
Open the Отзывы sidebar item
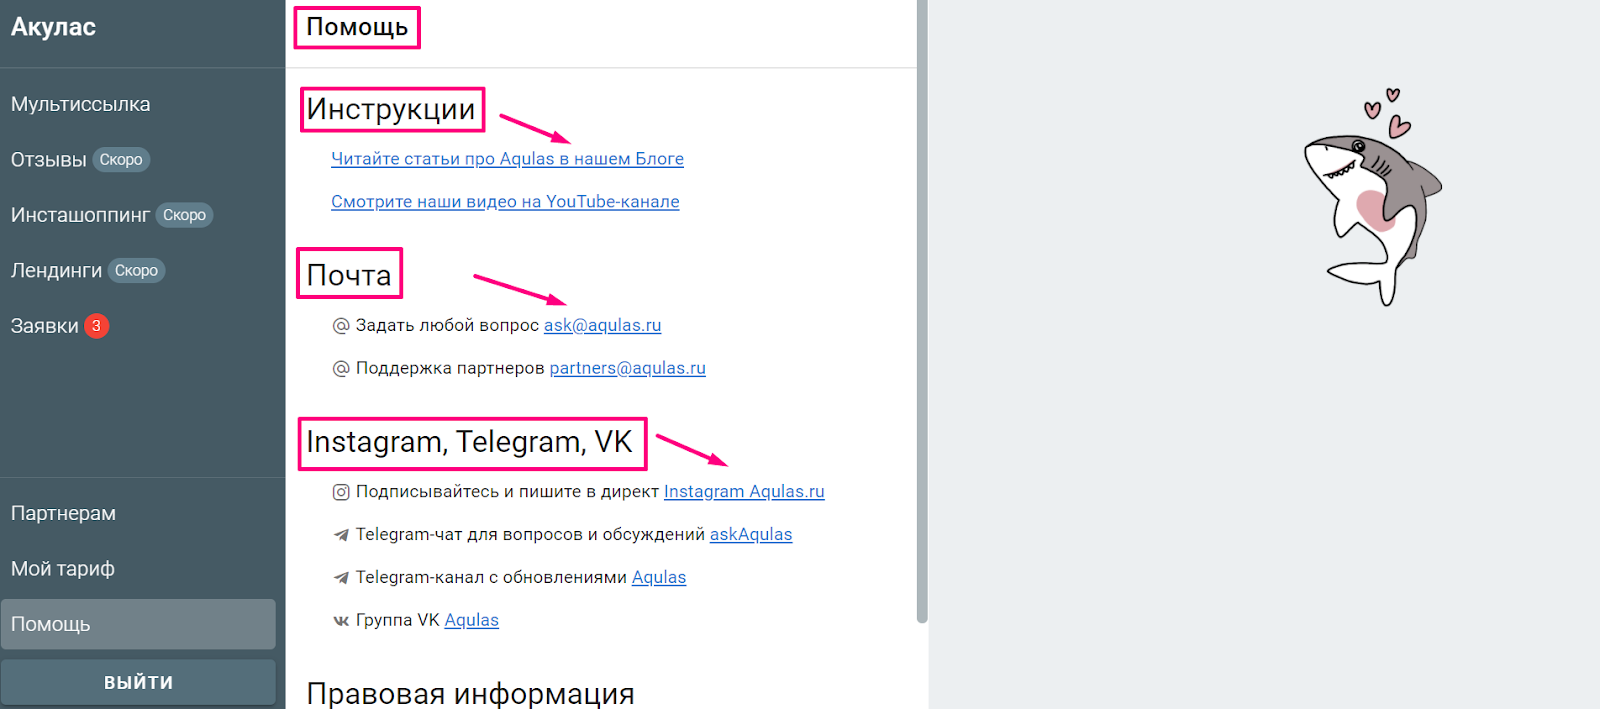point(49,160)
